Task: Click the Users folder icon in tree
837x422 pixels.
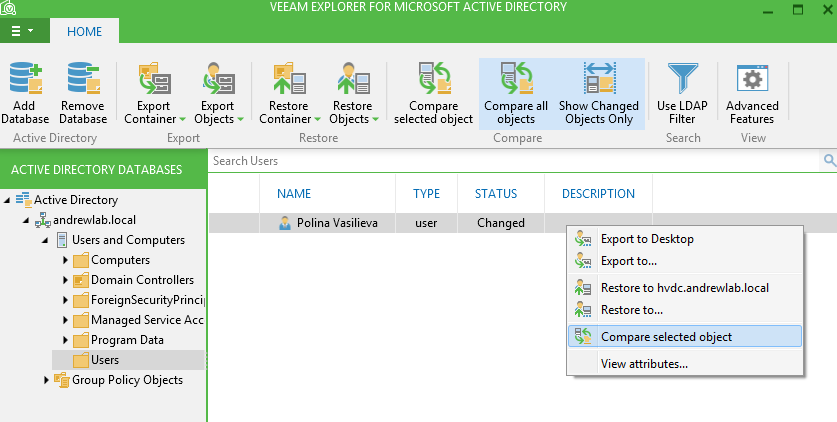Action: 81,360
